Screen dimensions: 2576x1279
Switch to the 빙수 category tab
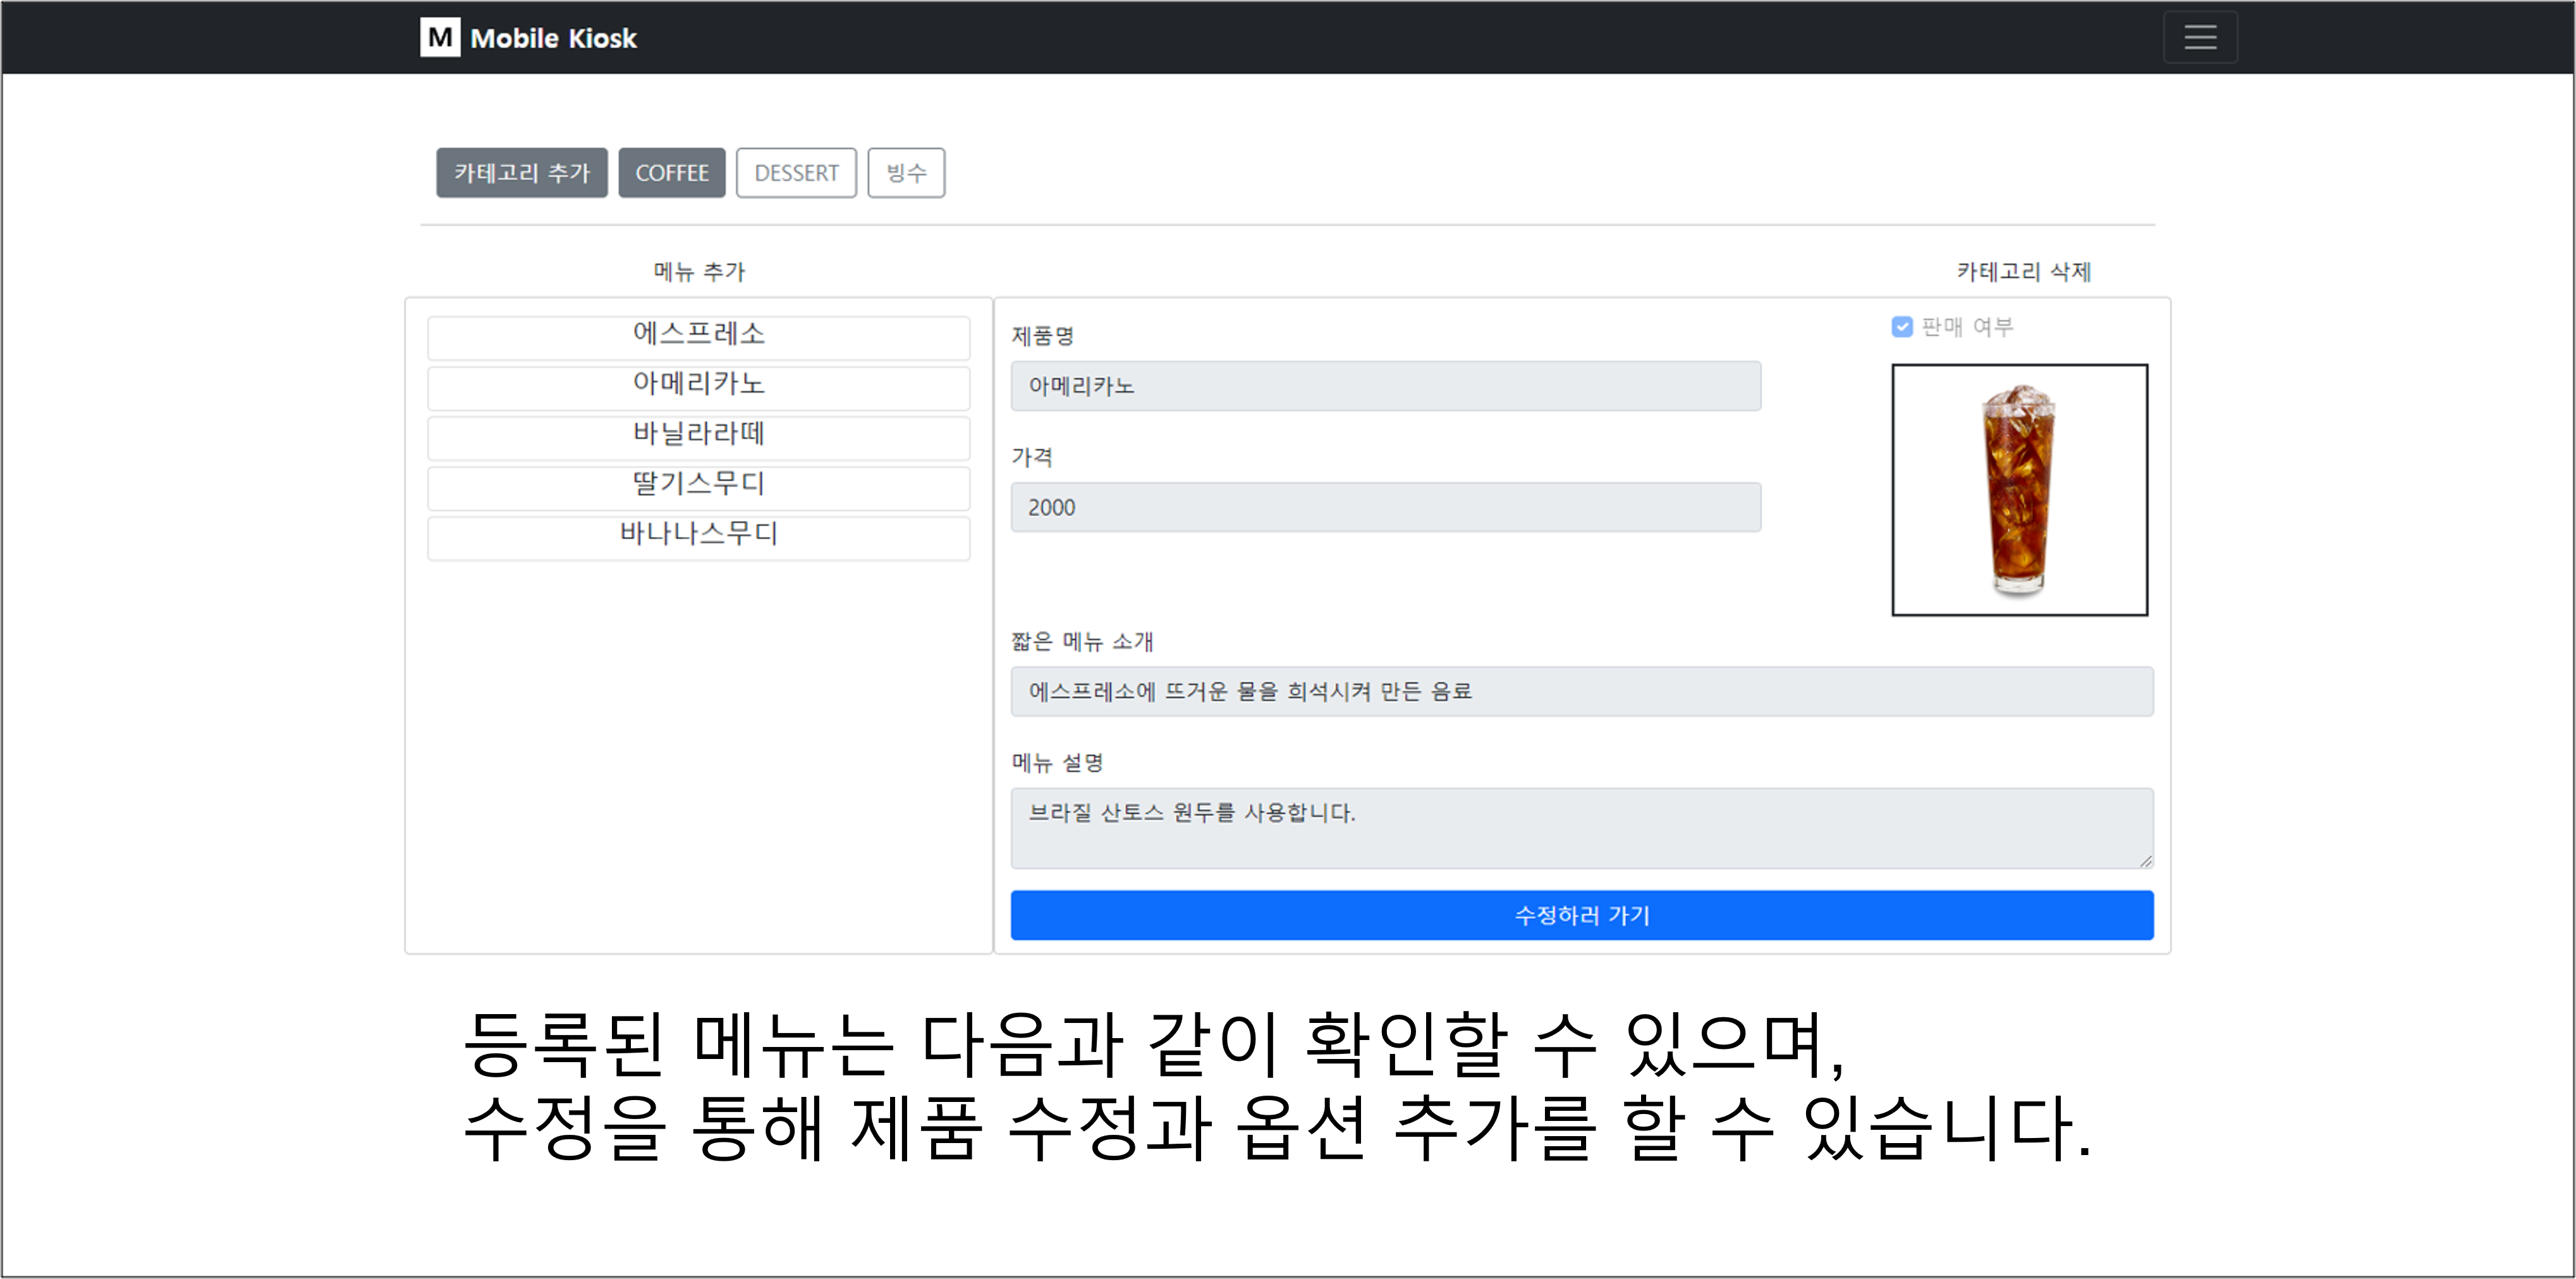[x=906, y=173]
